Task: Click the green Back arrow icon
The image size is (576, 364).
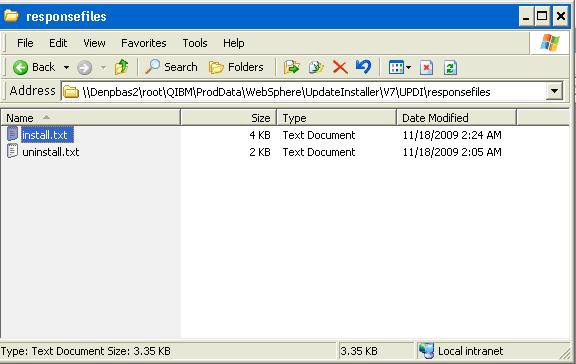Action: [x=21, y=67]
